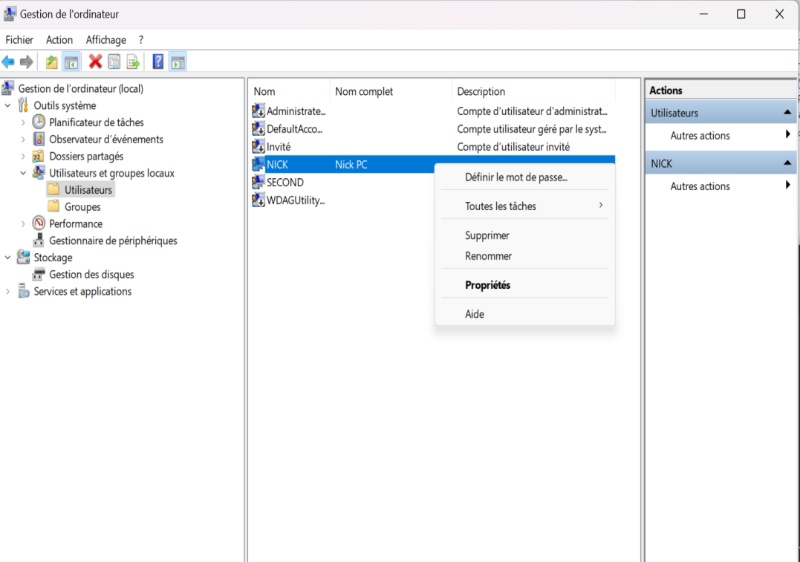Viewport: 800px width, 562px height.
Task: Expand Services et applications node
Action: [9, 292]
